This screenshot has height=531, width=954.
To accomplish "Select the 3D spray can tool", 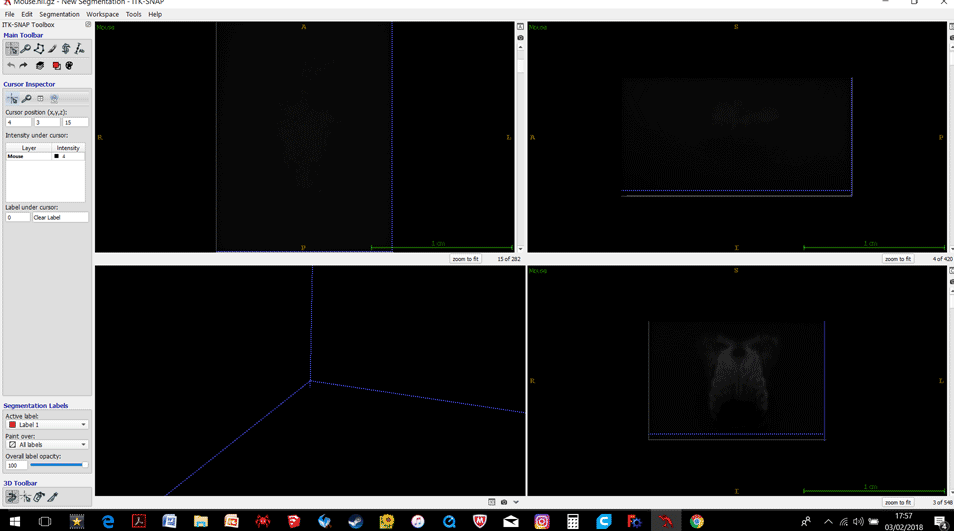I will 39,497.
